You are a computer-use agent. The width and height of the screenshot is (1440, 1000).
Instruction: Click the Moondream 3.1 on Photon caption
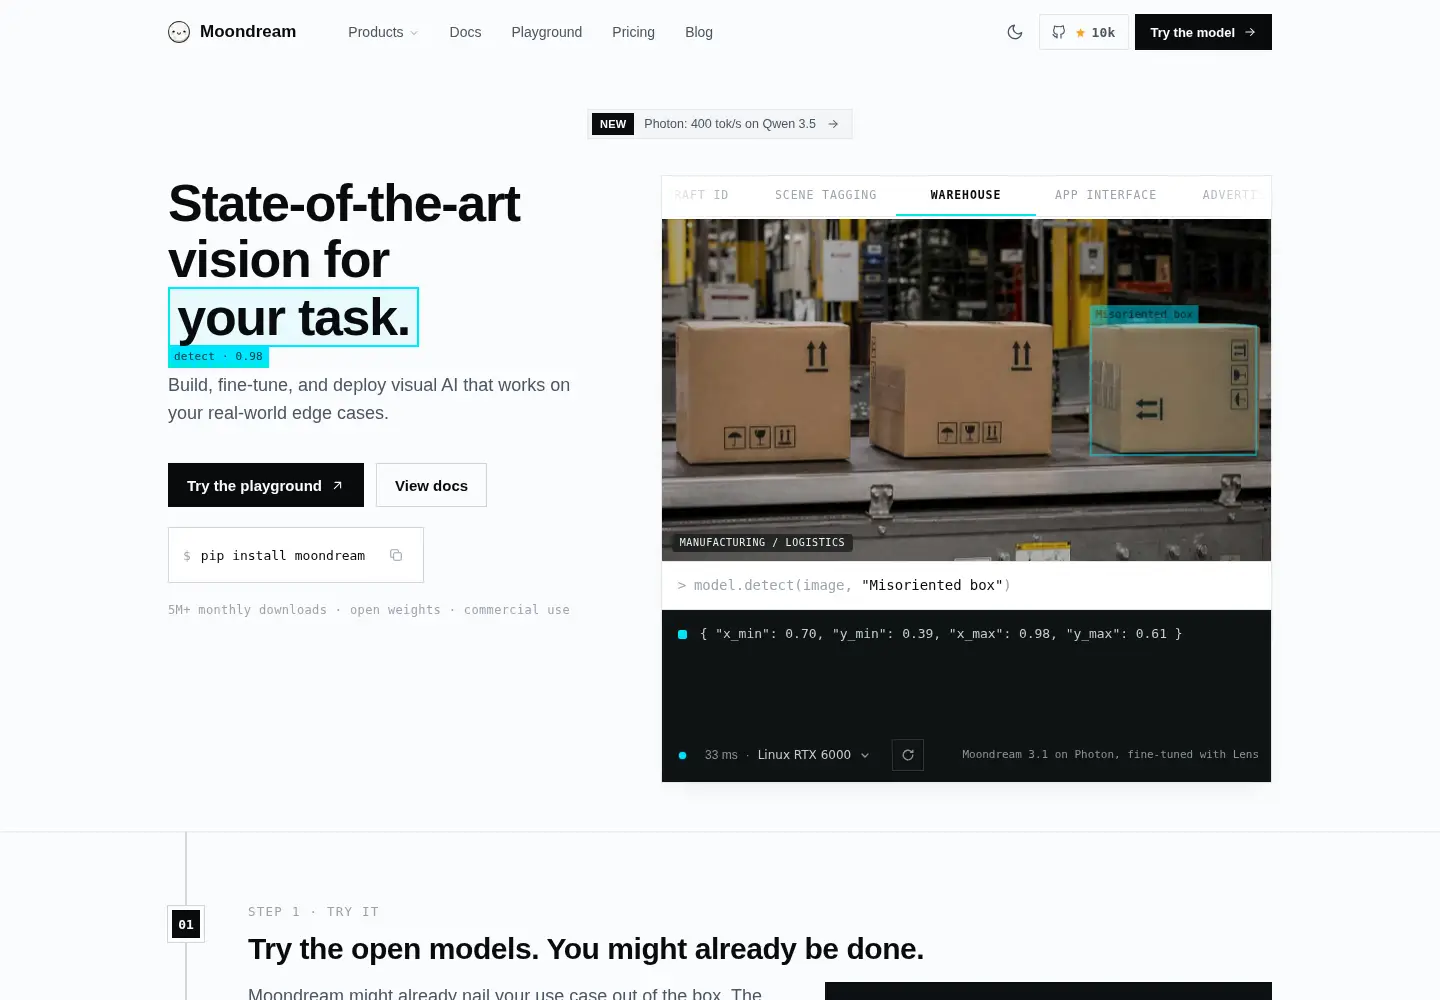click(1110, 755)
